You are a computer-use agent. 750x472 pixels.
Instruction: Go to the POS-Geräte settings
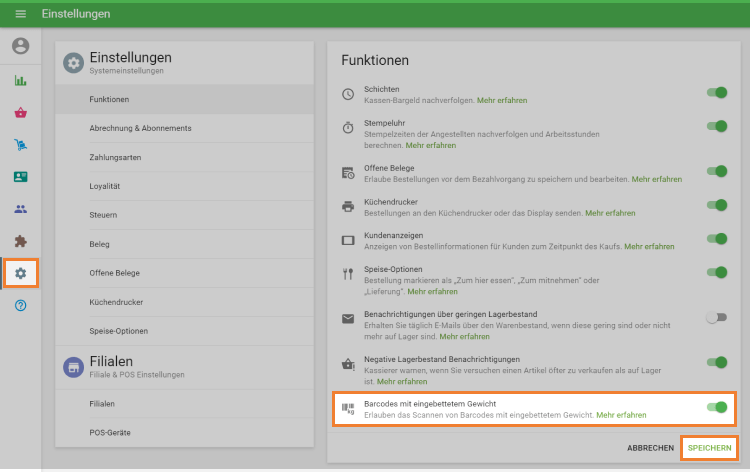click(x=111, y=432)
